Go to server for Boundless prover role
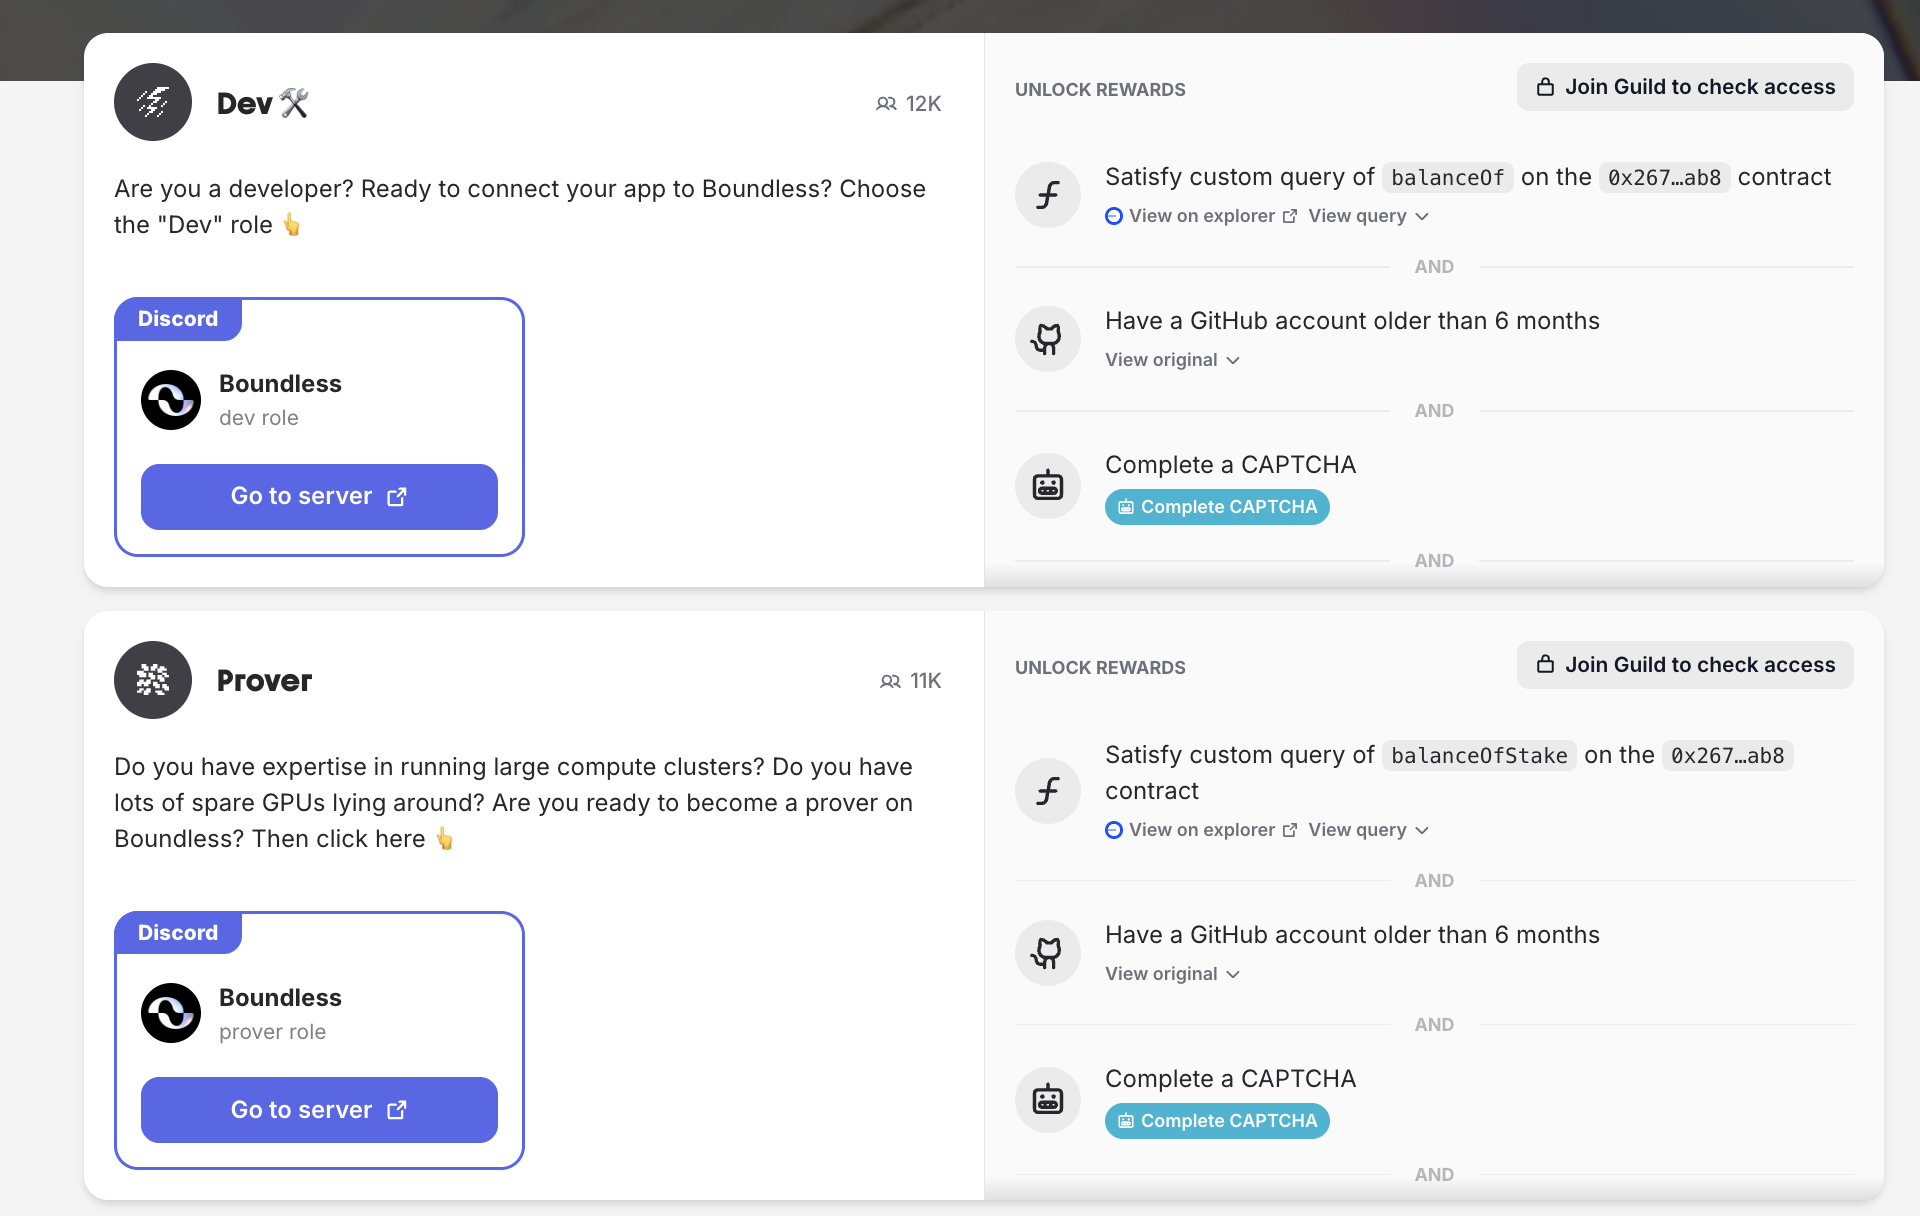Screen dimensions: 1920x1216 click(x=319, y=1110)
